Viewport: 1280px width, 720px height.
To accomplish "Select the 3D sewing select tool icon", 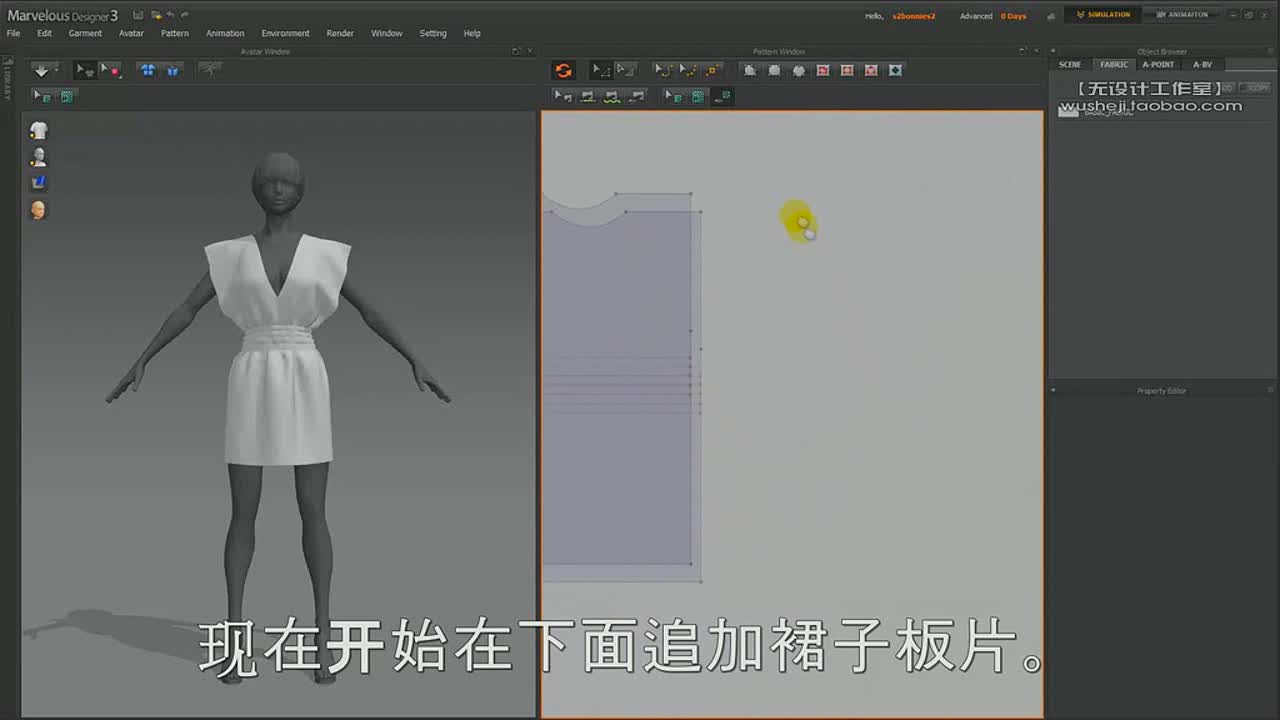I will pyautogui.click(x=42, y=96).
